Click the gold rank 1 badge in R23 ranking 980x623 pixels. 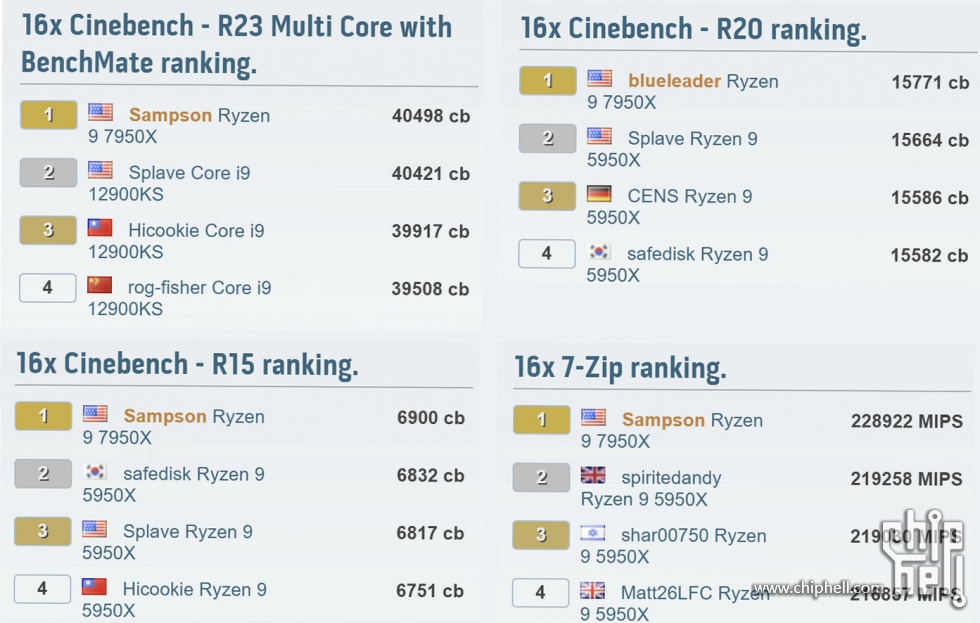click(49, 115)
